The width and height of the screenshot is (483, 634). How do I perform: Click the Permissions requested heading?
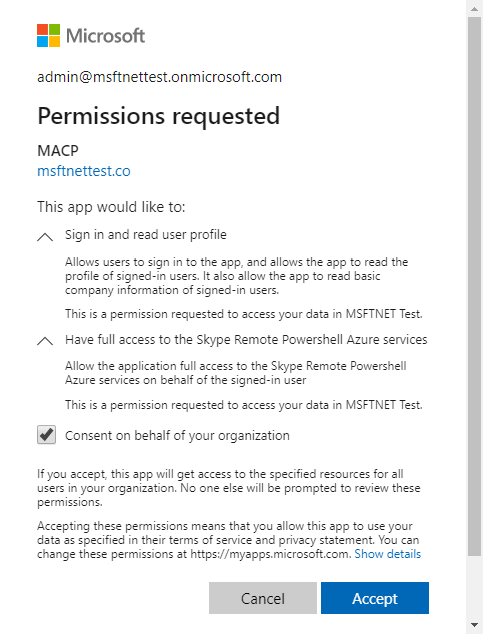tap(158, 116)
